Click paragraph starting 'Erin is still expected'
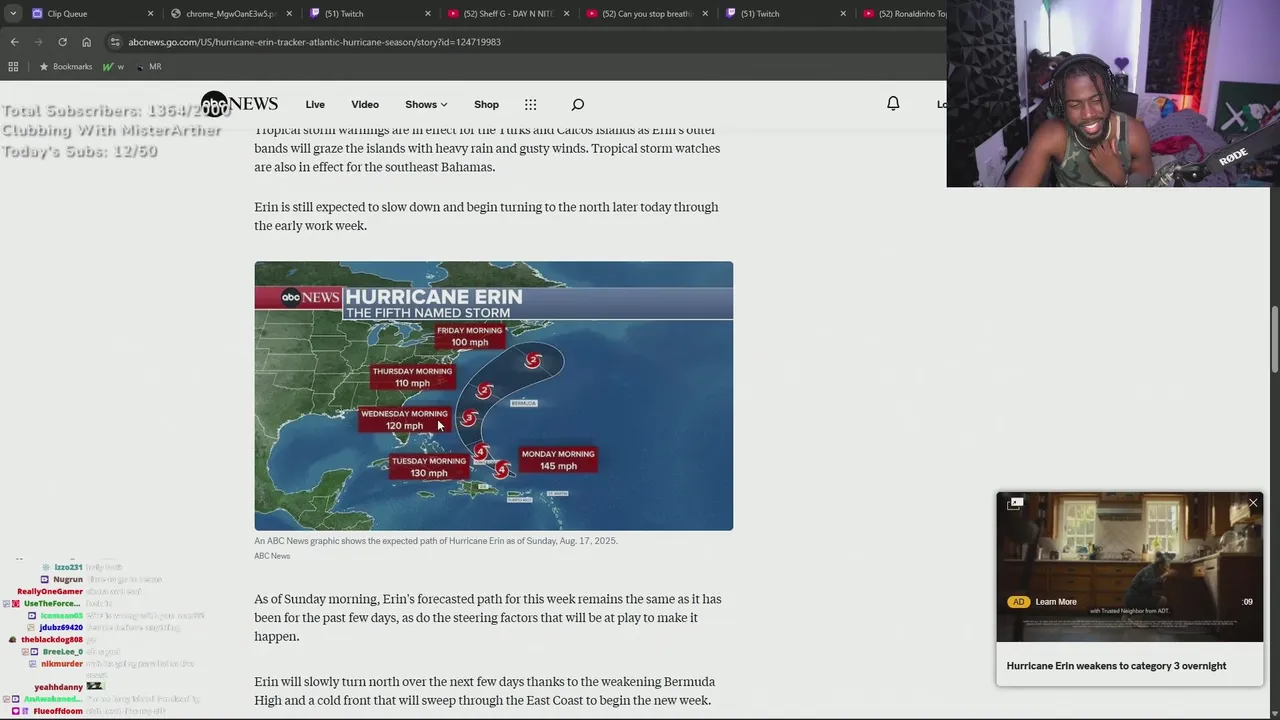This screenshot has width=1280, height=720. pos(486,216)
